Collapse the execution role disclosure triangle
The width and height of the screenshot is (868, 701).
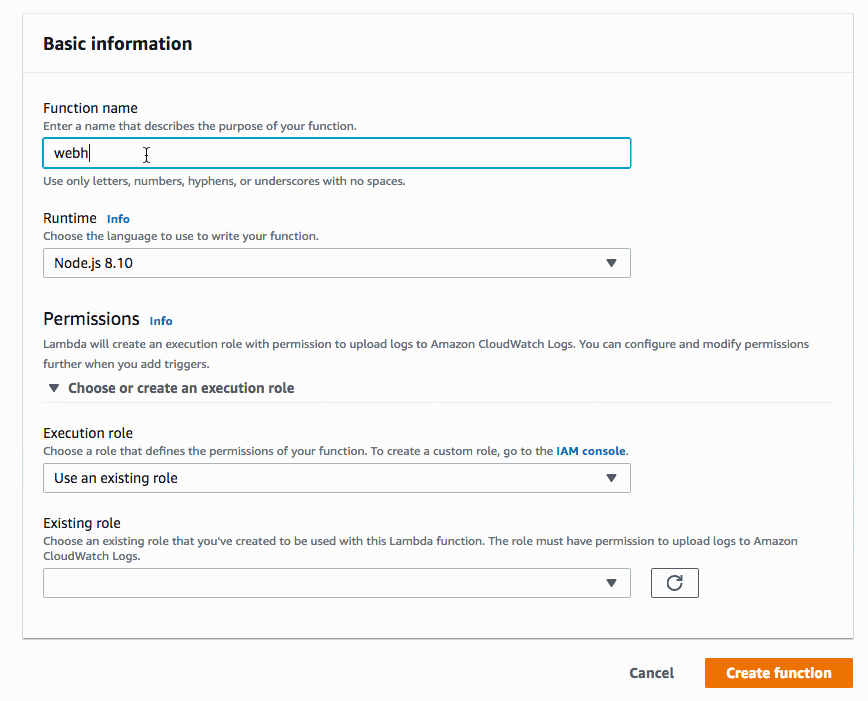54,388
